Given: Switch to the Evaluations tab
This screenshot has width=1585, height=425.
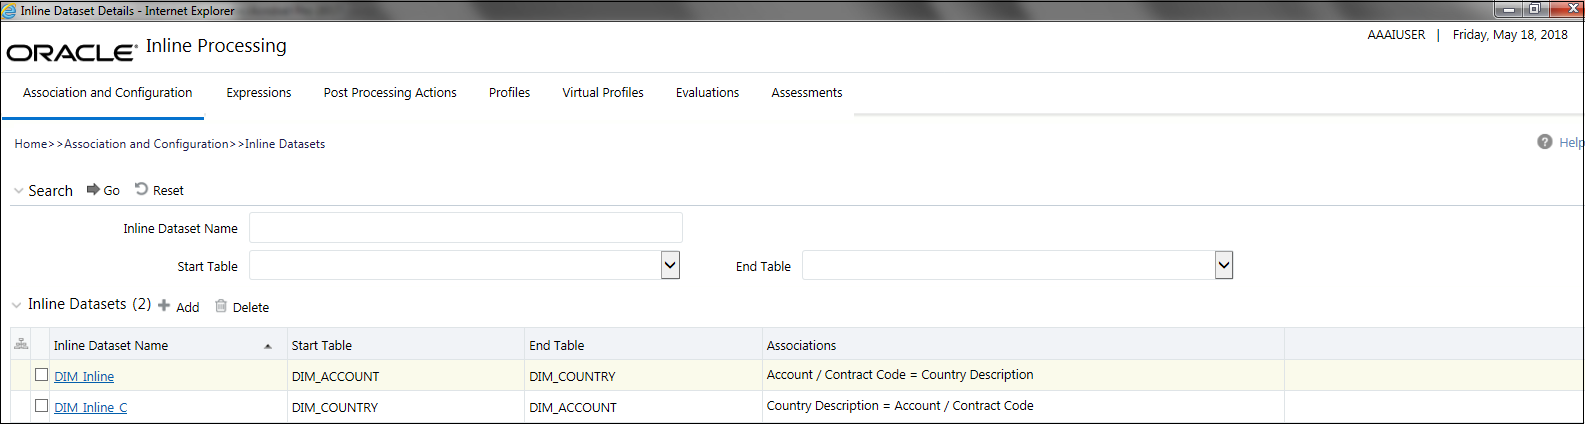Looking at the screenshot, I should point(707,93).
